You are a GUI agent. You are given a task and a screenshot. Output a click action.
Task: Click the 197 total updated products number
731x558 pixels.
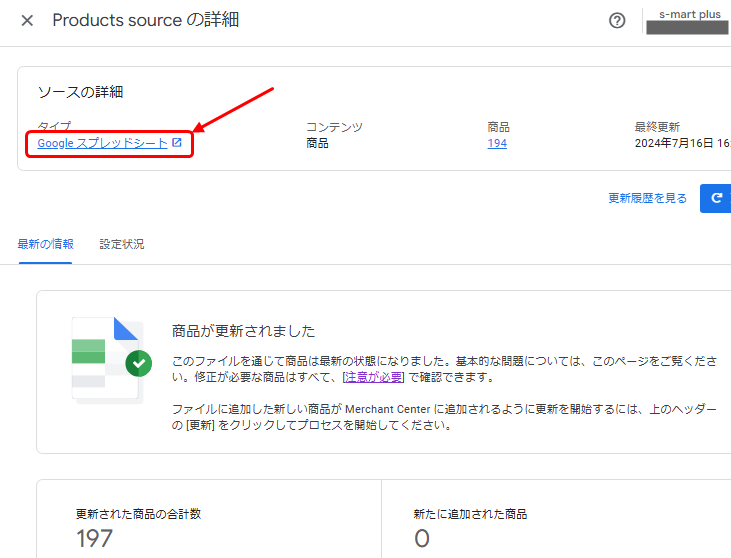[94, 538]
